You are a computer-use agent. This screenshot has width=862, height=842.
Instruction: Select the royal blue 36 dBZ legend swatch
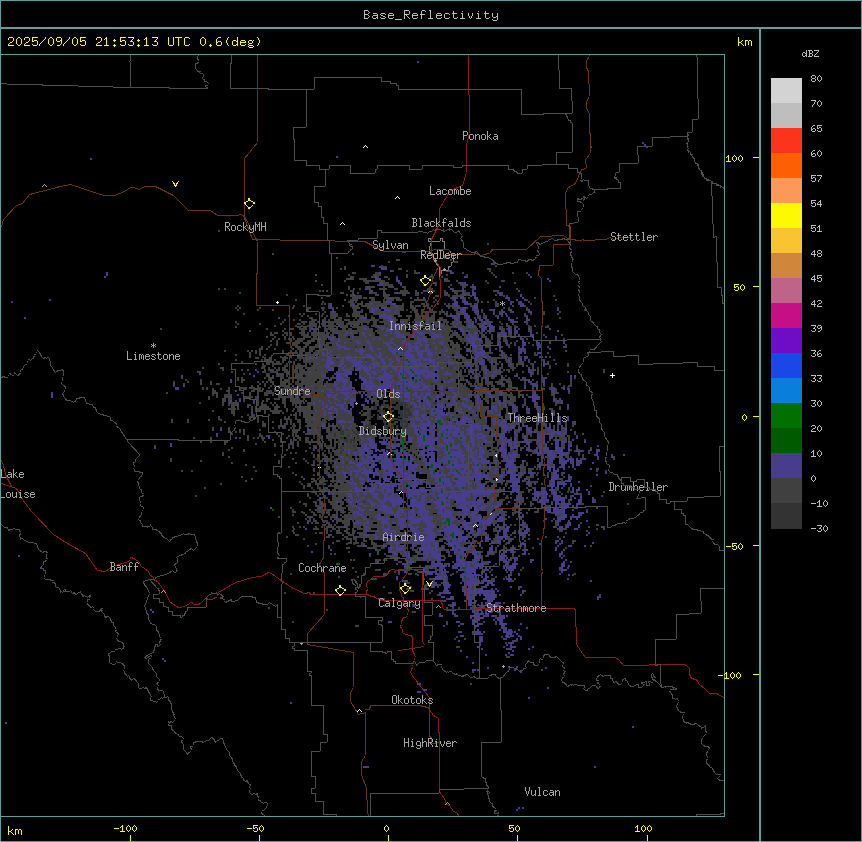786,365
